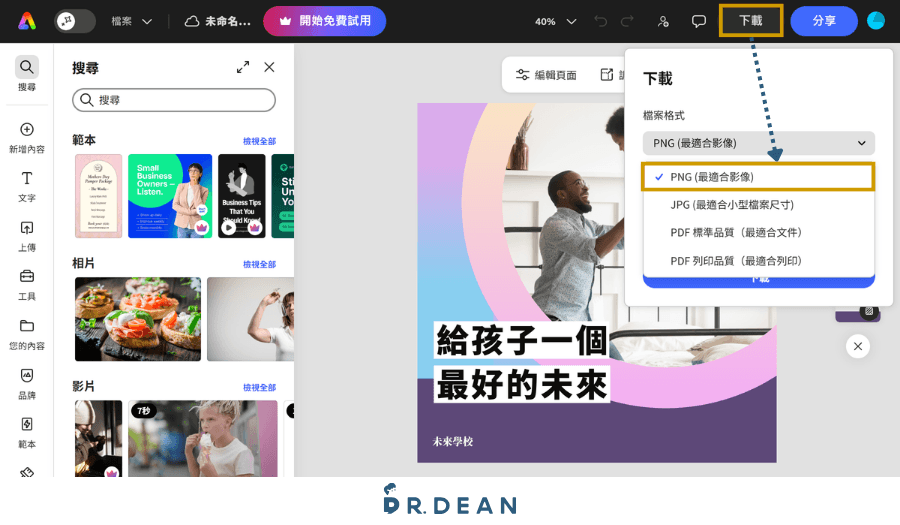The image size is (900, 525).
Task: Choose JPG (最適合小型檔案尺寸) option
Action: pos(758,205)
